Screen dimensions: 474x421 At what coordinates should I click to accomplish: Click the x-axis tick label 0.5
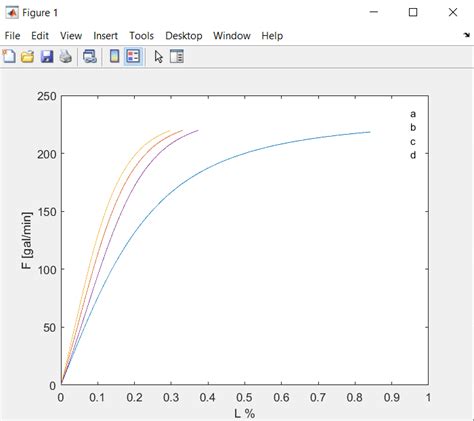point(244,397)
